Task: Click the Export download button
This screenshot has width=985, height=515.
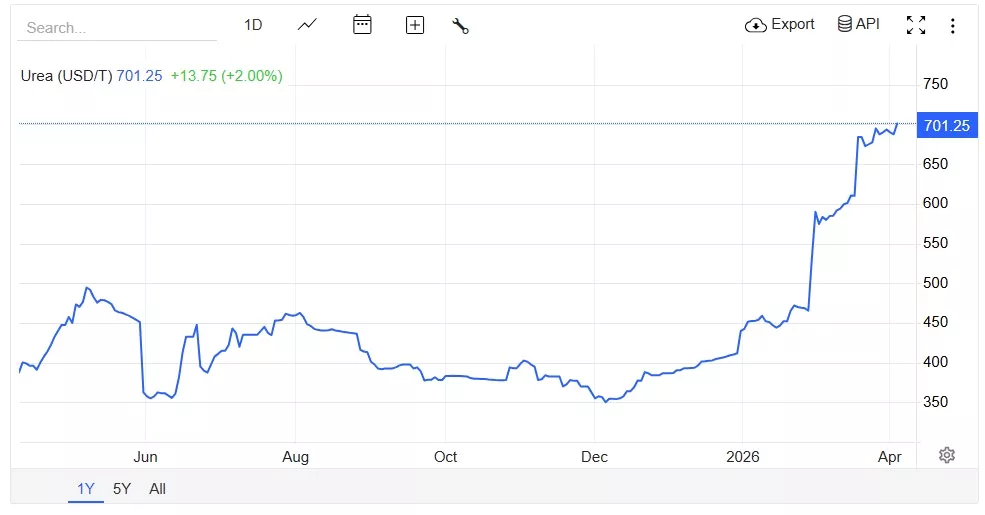Action: click(780, 25)
